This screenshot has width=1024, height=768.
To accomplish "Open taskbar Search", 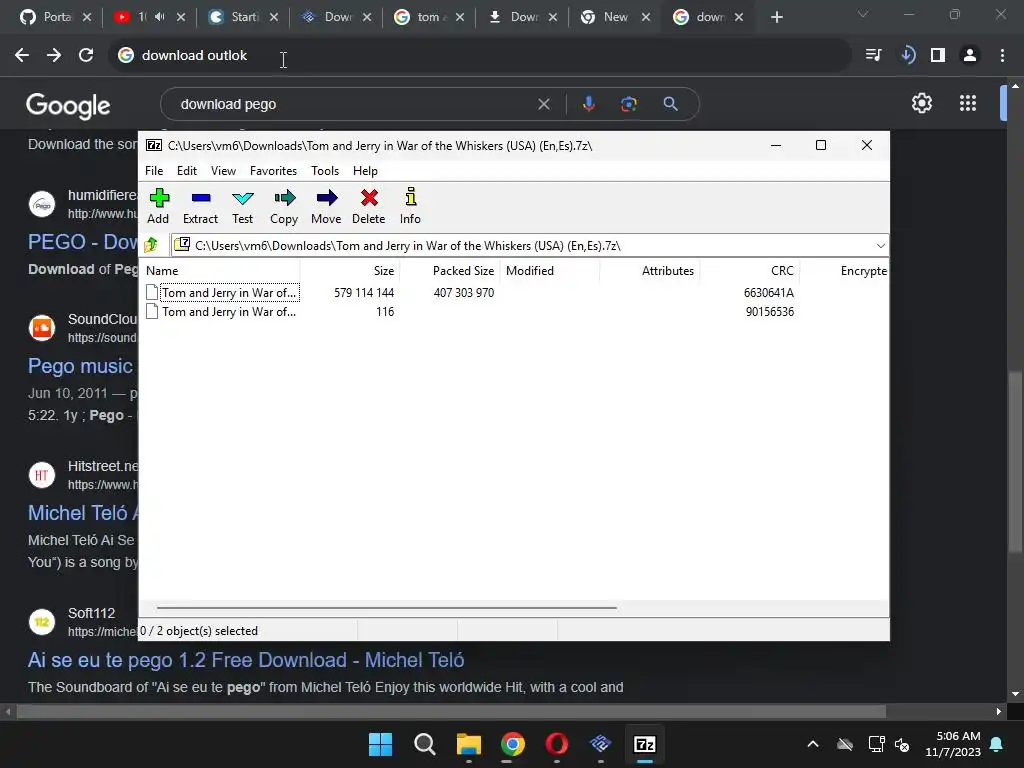I will 424,744.
